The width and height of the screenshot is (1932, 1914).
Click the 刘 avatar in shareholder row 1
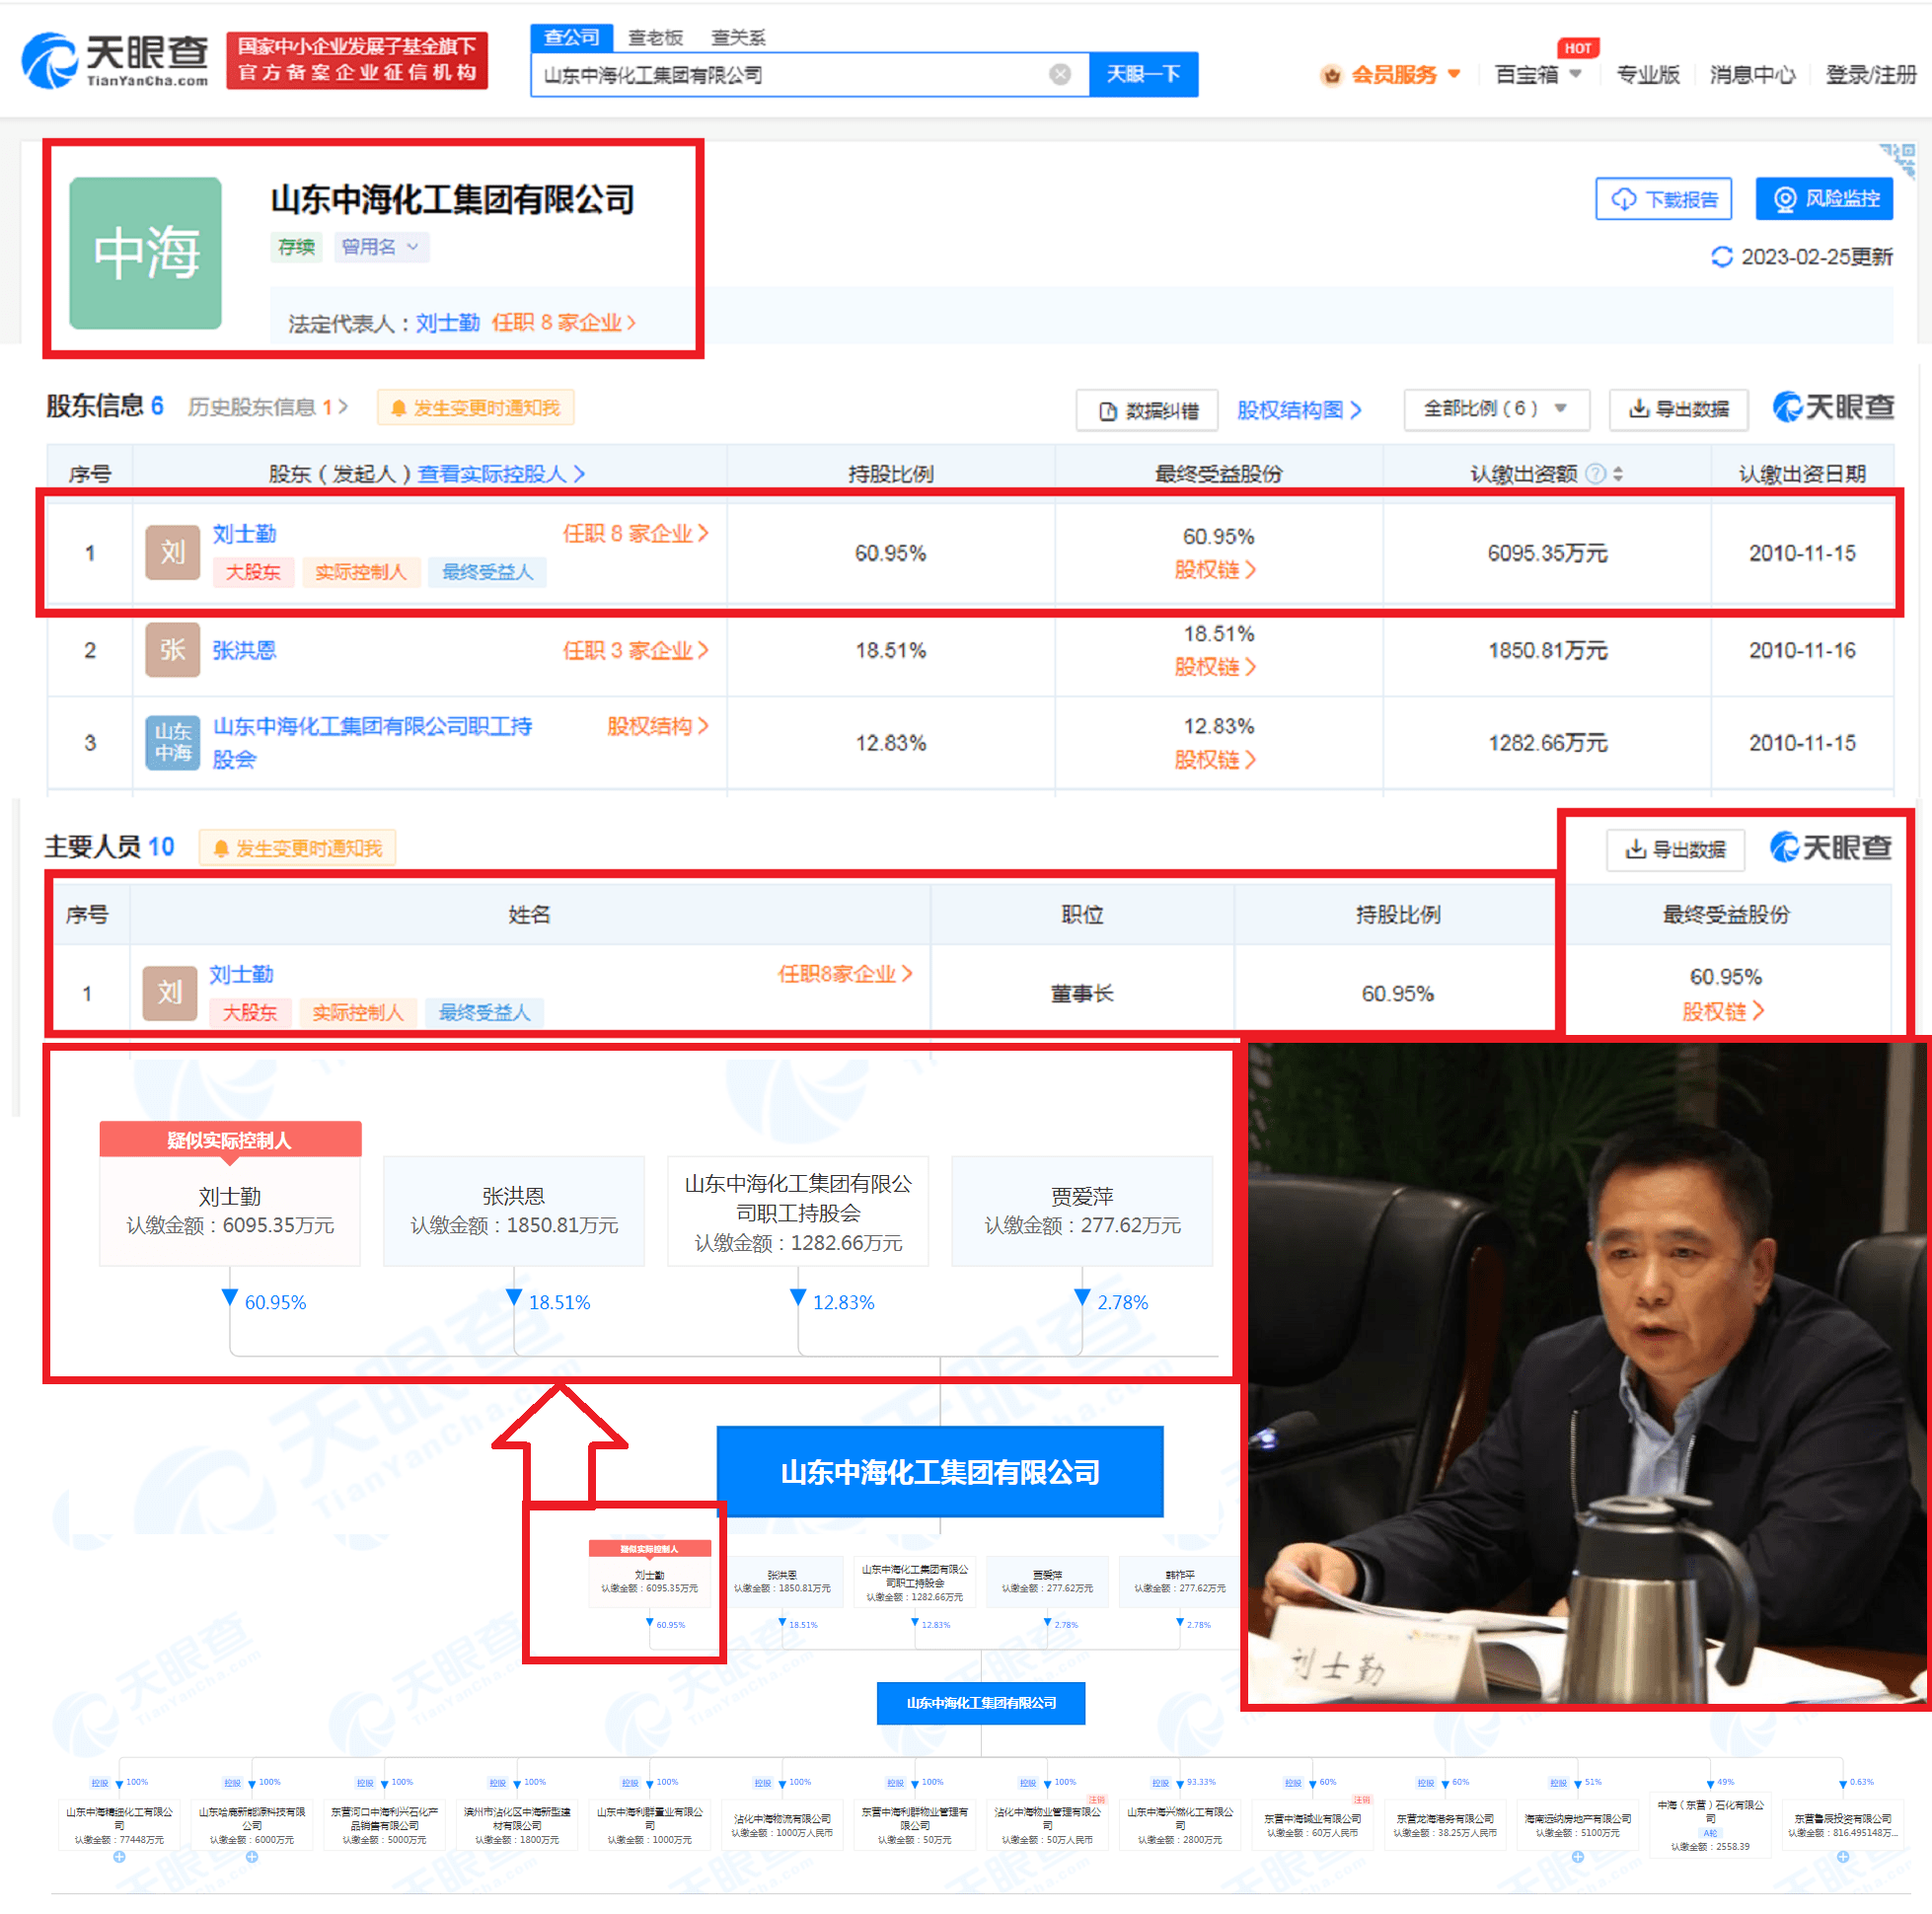tap(173, 552)
